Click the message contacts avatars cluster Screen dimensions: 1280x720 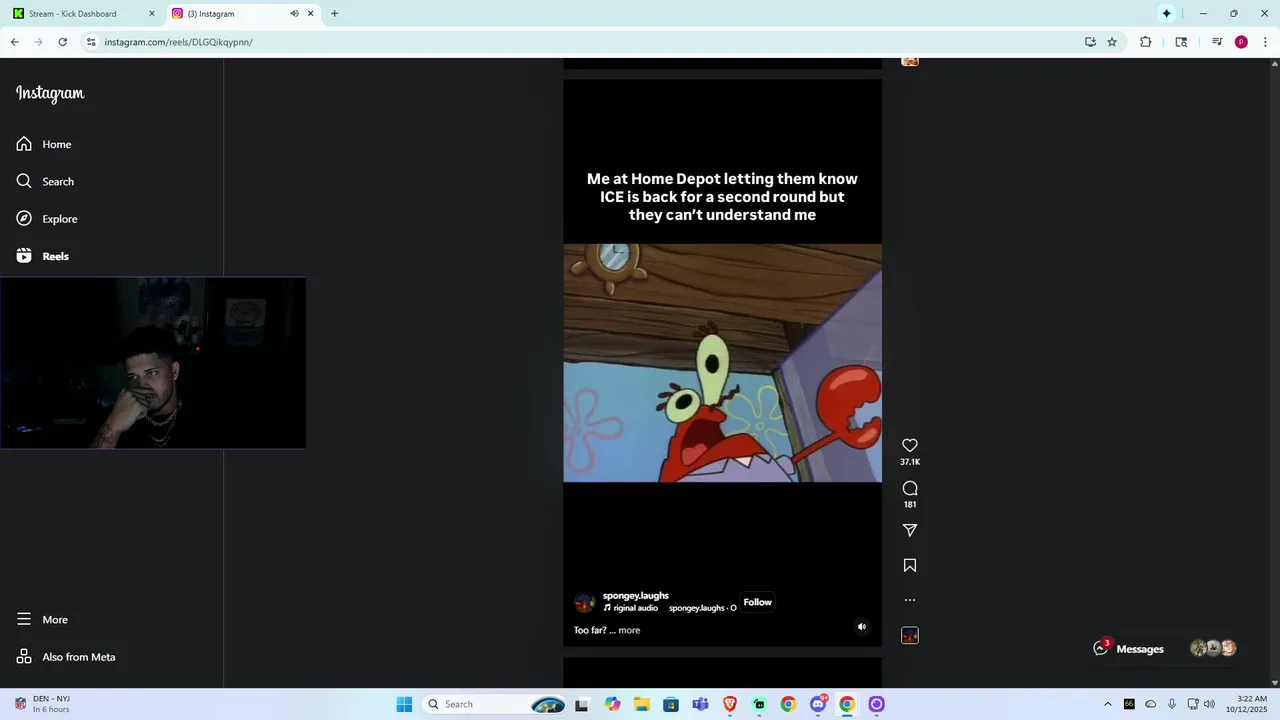(1213, 648)
